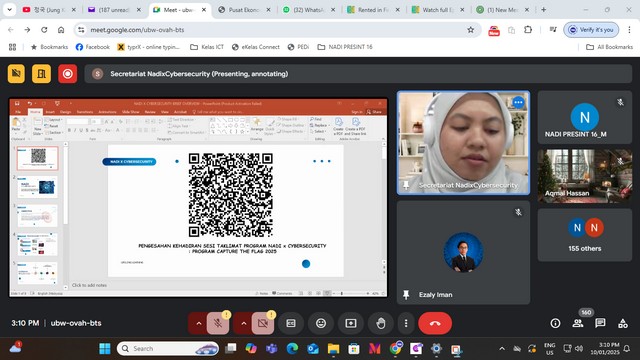
Task: Show the people panel icon
Action: tap(578, 323)
